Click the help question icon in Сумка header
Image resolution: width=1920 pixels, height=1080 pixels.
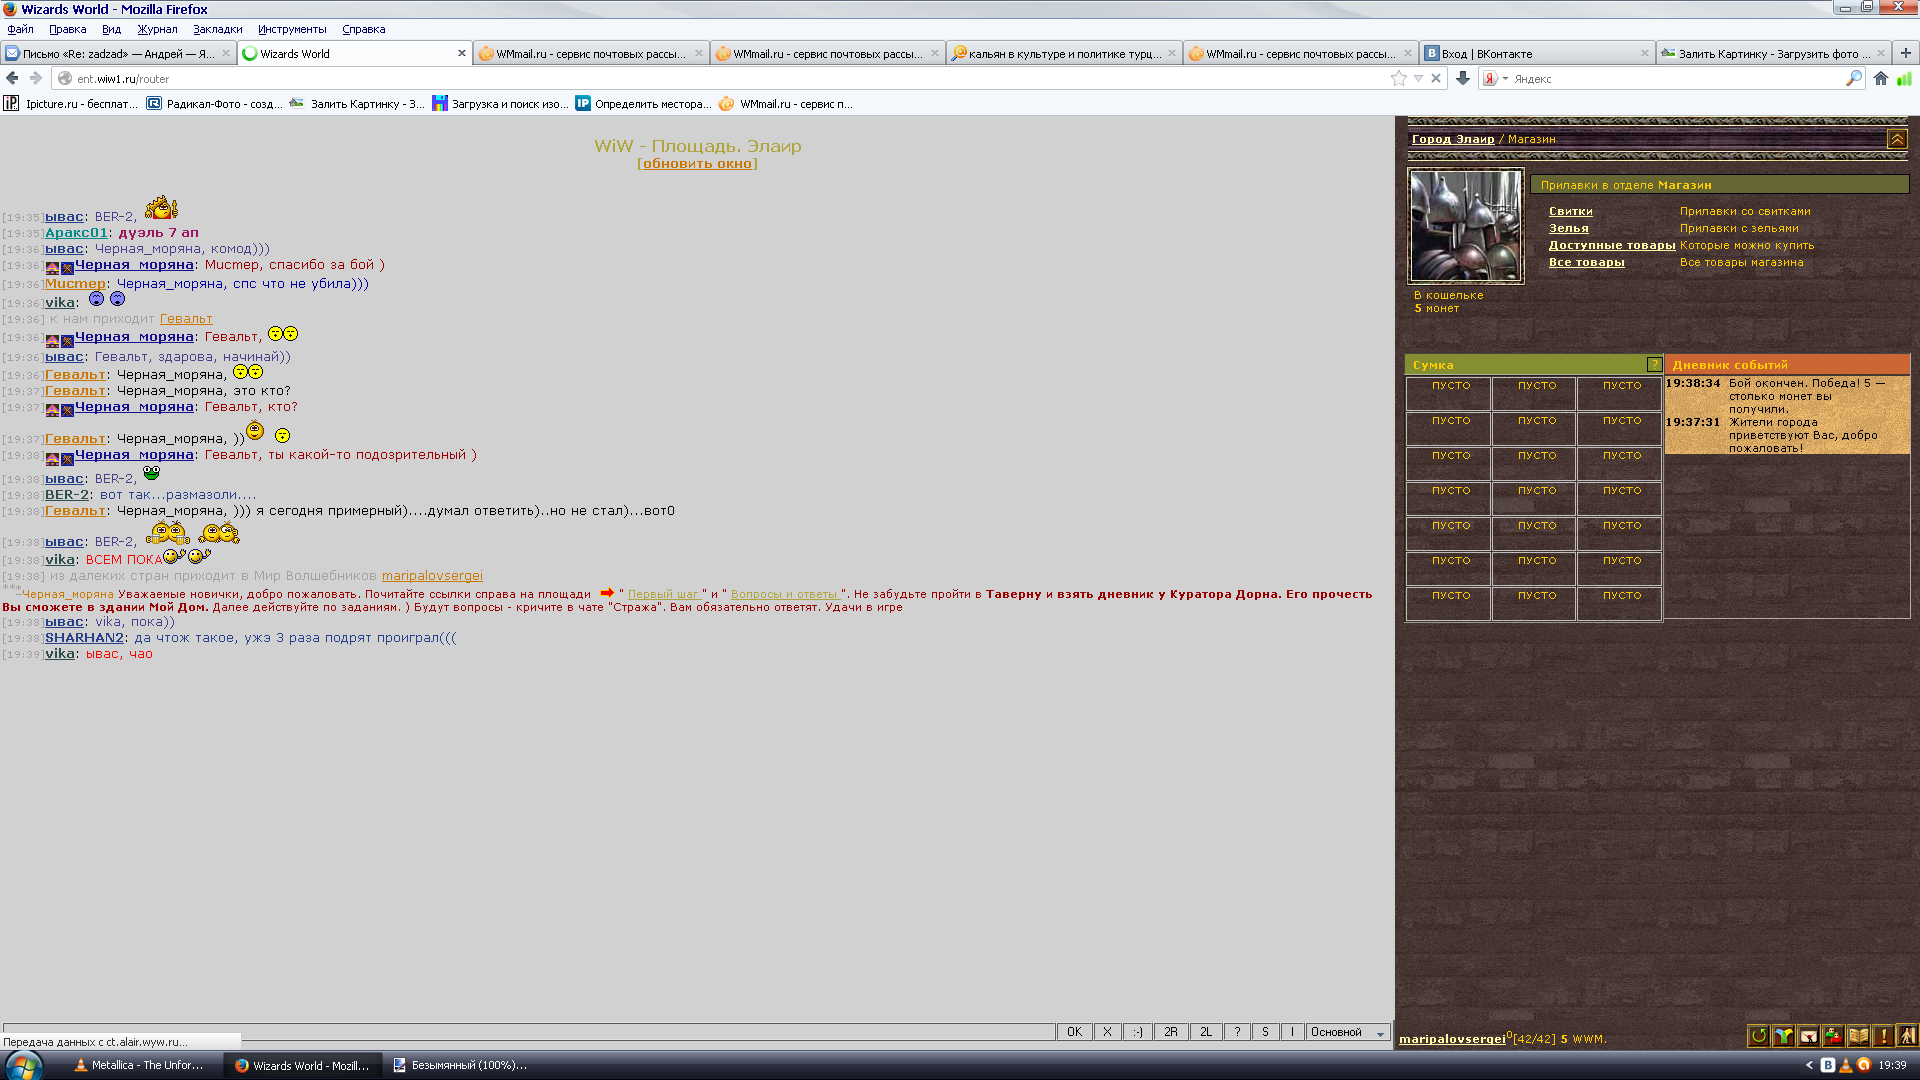[x=1654, y=364]
